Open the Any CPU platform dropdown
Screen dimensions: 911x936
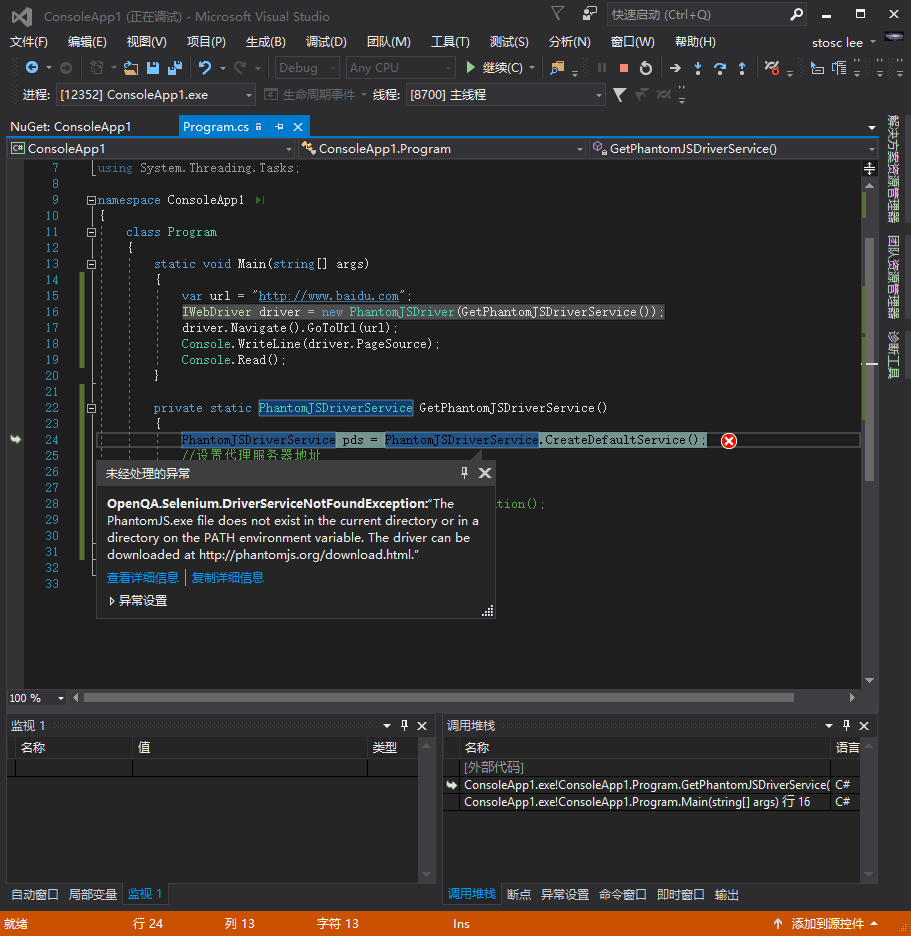(401, 68)
